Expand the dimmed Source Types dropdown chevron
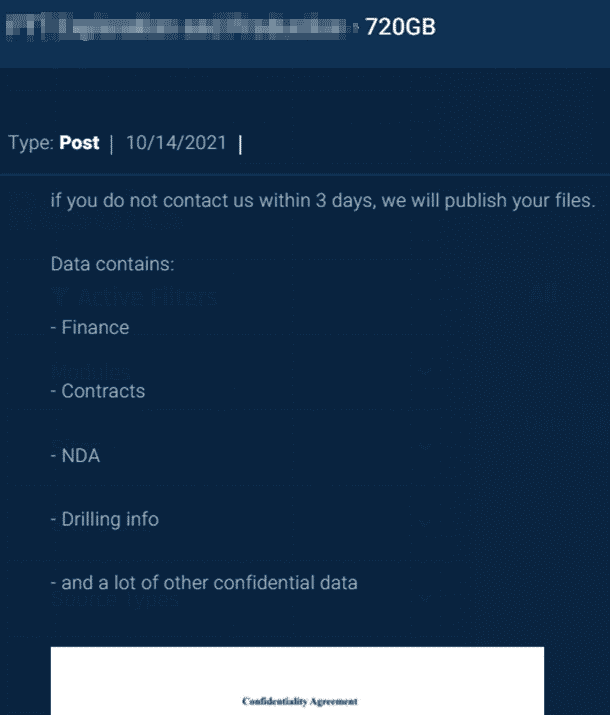Image resolution: width=610 pixels, height=715 pixels. 425,598
